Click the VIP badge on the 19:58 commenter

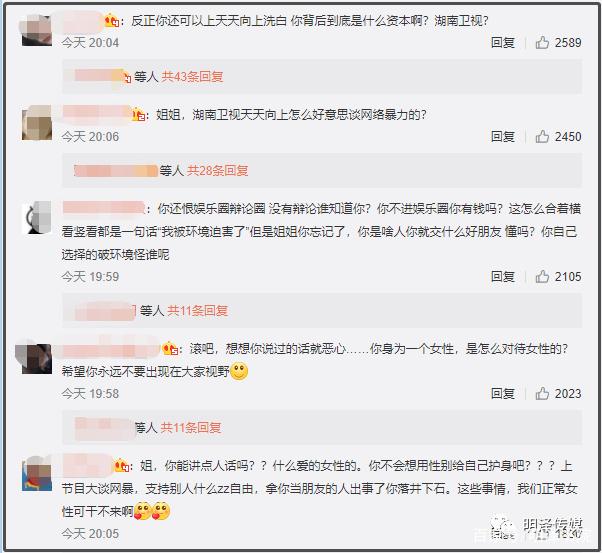169,348
